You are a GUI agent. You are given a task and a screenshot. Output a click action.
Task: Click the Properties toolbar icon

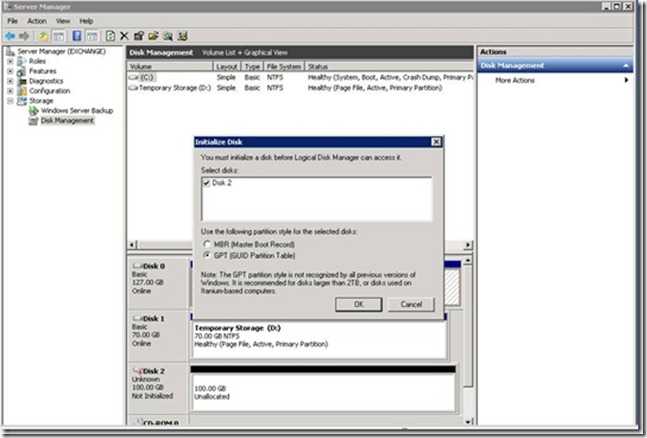tap(139, 36)
